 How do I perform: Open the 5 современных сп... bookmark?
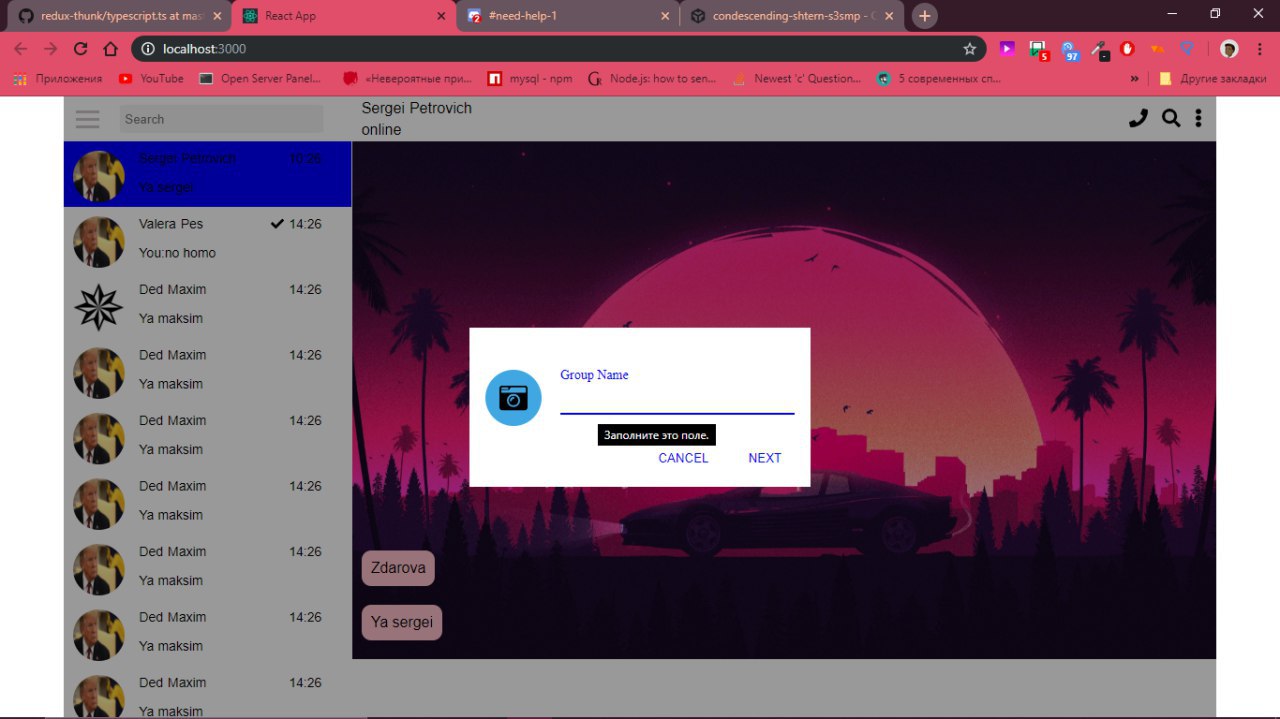point(939,79)
